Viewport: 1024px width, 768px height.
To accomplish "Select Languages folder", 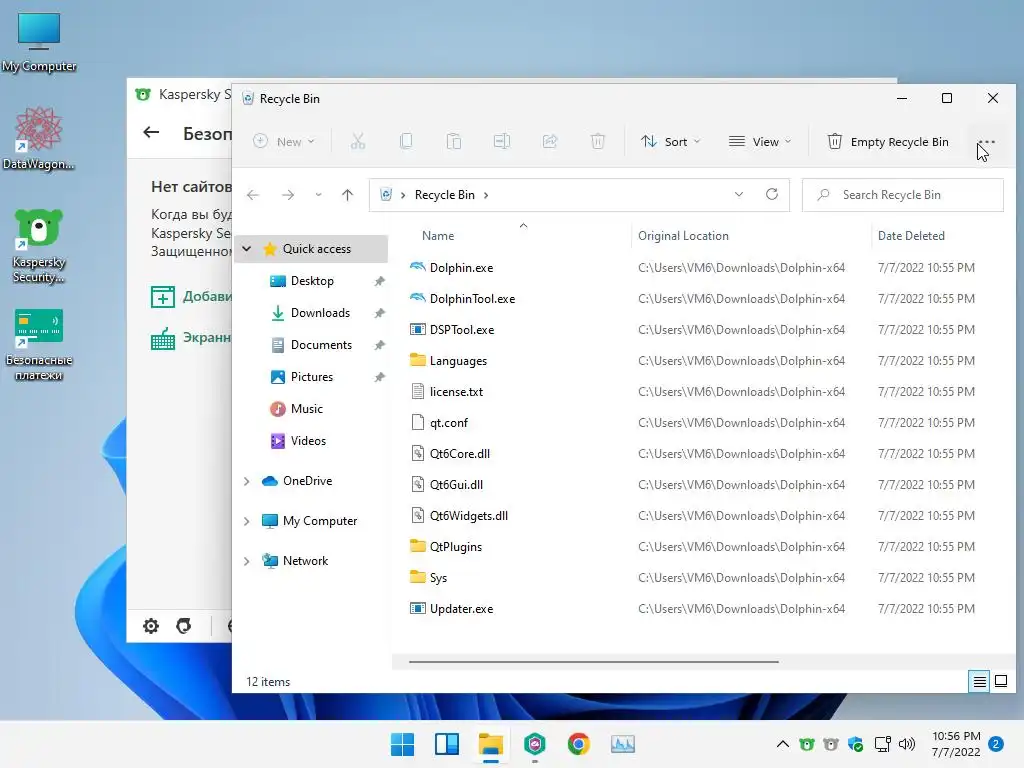I will point(458,360).
